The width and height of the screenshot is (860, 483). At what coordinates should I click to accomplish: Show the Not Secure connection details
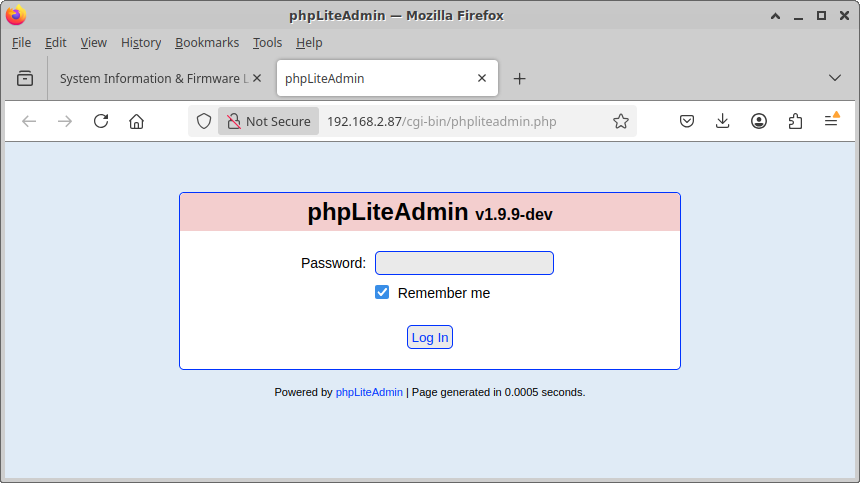point(268,121)
